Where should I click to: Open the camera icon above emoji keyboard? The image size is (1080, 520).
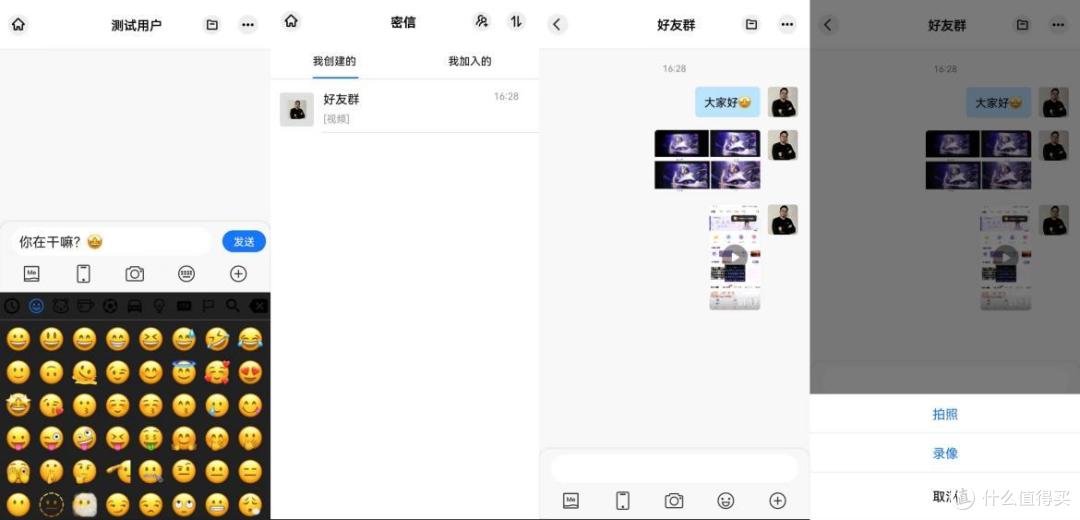[135, 273]
